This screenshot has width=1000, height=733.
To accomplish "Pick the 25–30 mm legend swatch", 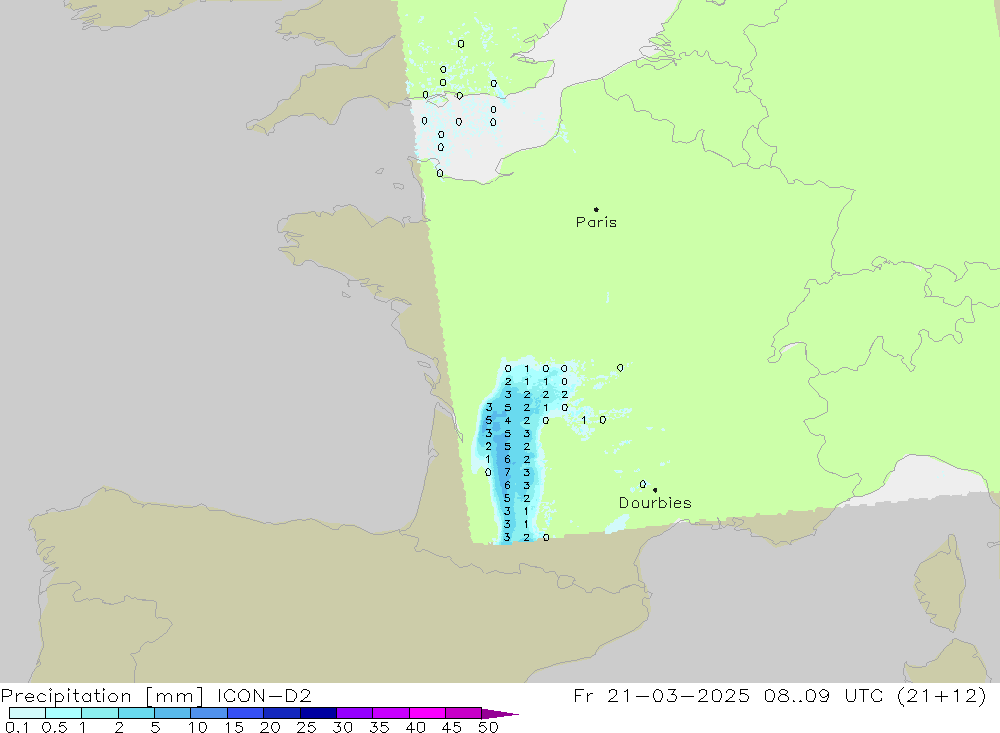I will pos(318,713).
